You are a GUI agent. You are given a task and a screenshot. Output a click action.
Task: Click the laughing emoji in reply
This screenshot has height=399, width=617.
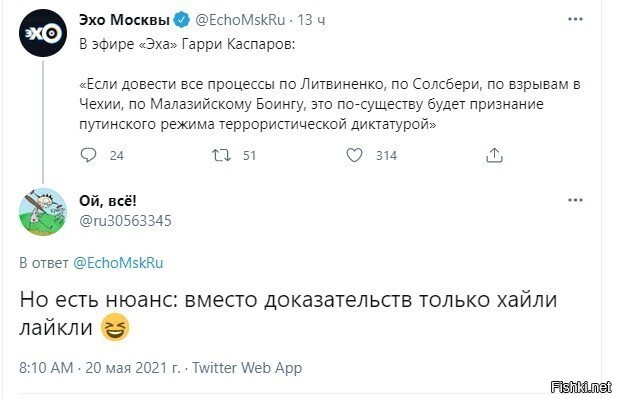click(115, 327)
